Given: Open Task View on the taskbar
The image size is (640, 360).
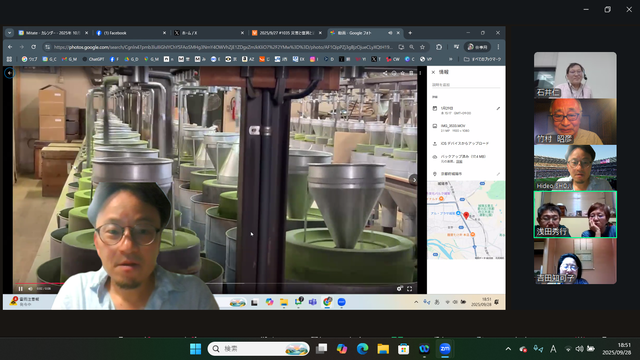Looking at the screenshot, I should 322,349.
